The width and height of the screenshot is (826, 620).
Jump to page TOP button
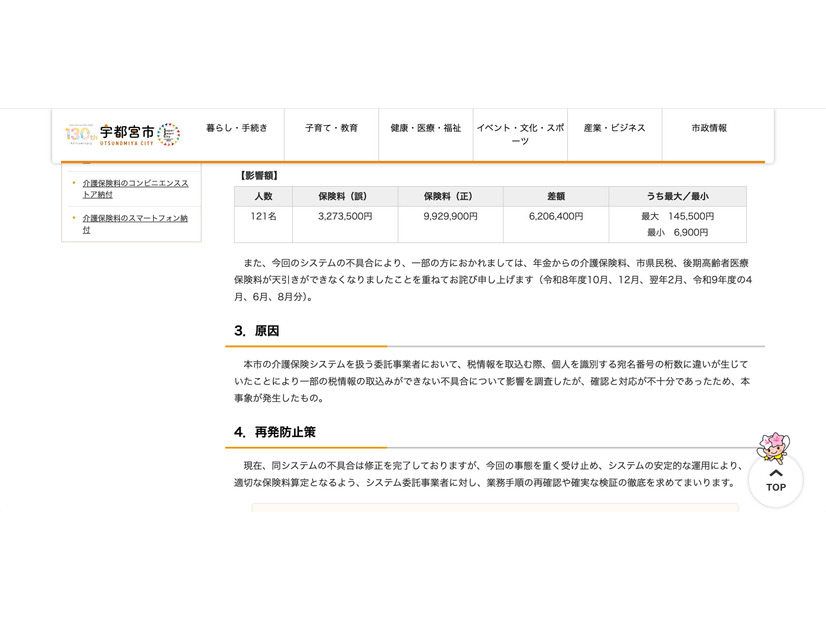(x=775, y=480)
